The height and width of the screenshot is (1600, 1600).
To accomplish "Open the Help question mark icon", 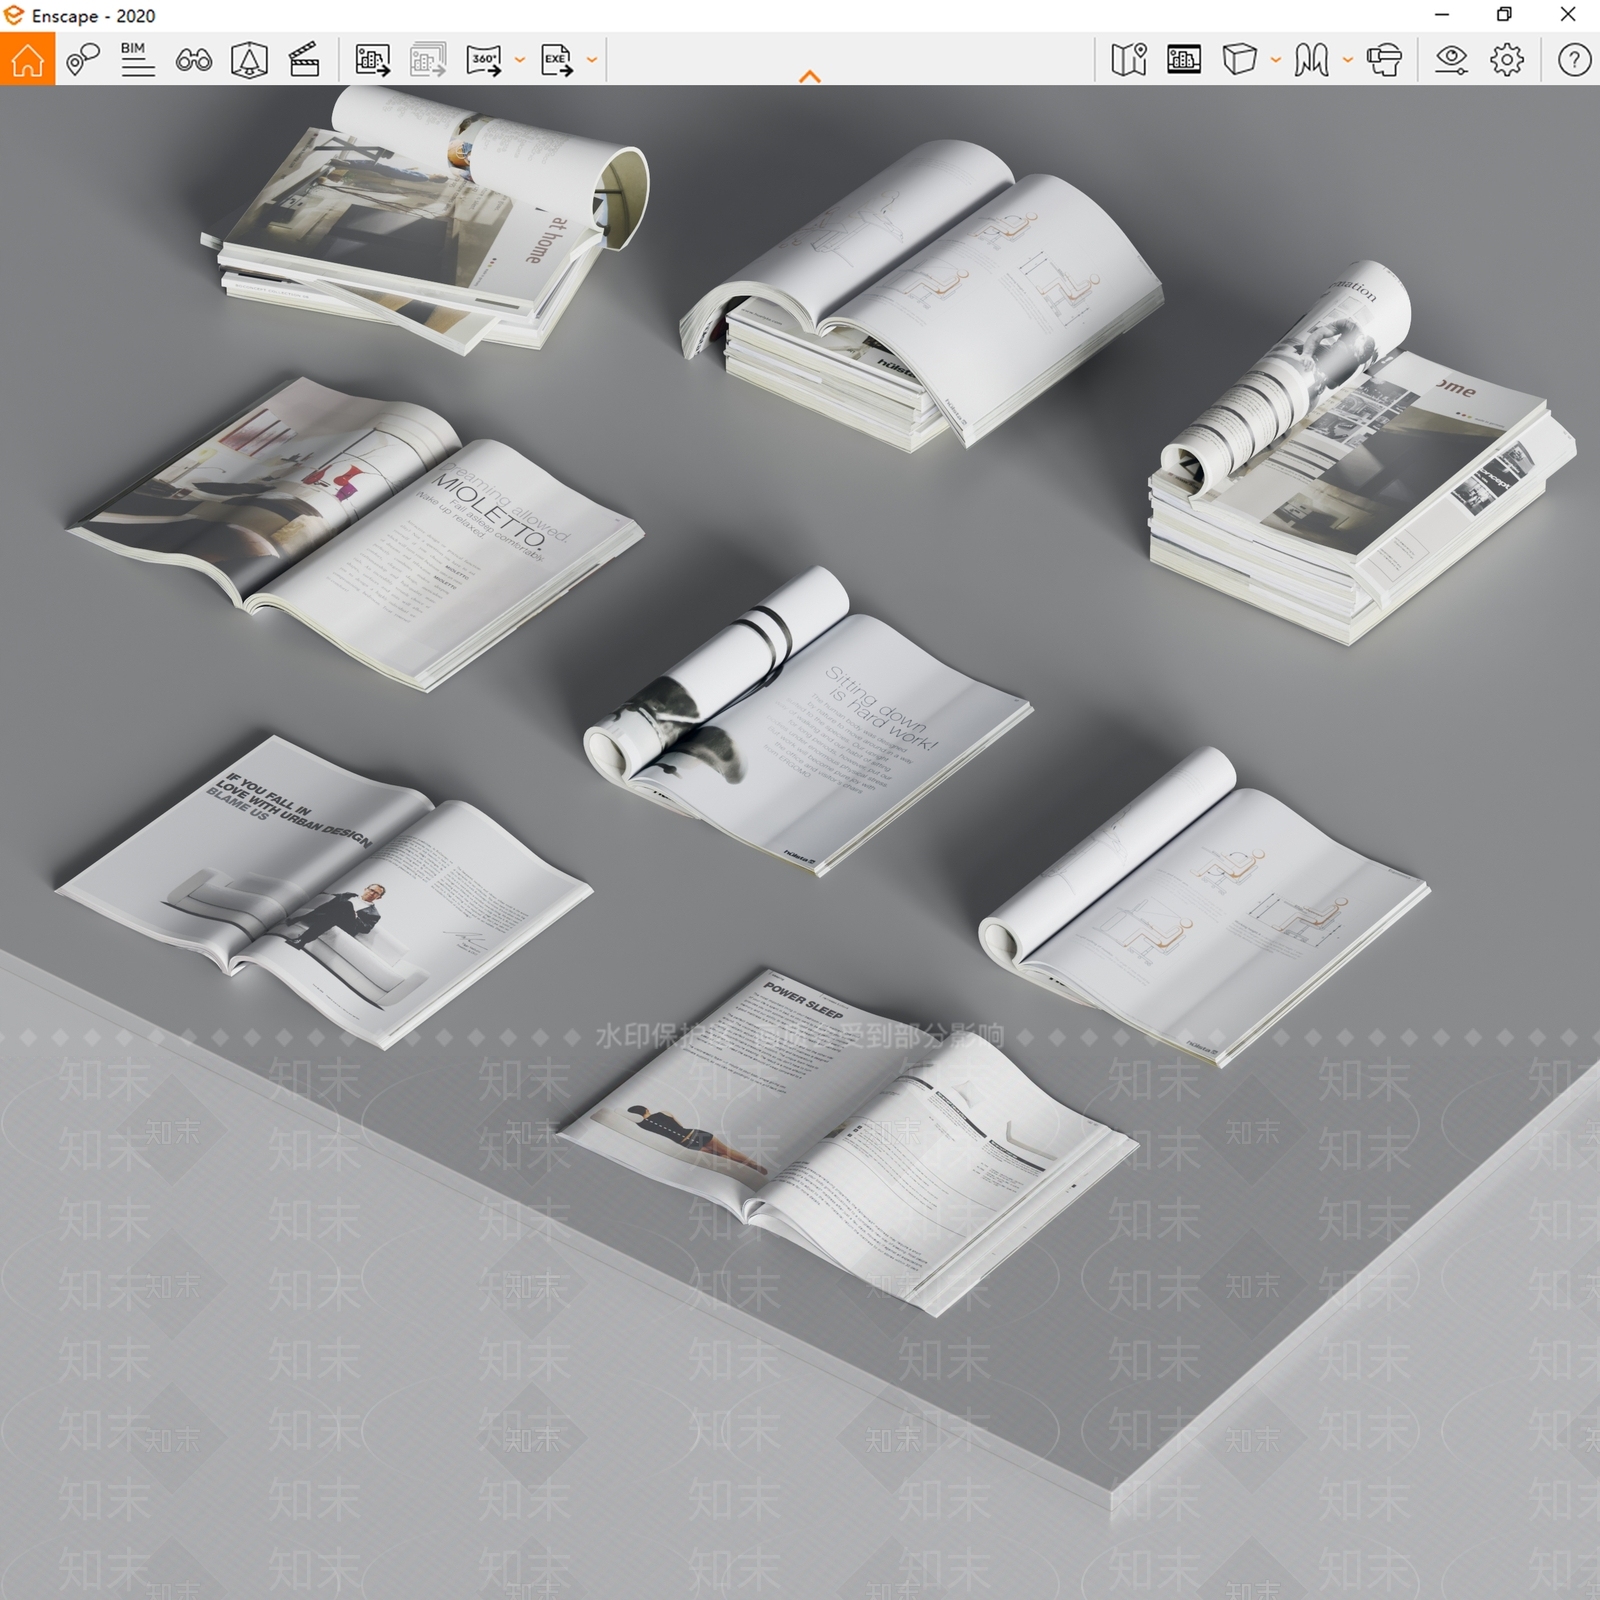I will pyautogui.click(x=1574, y=60).
